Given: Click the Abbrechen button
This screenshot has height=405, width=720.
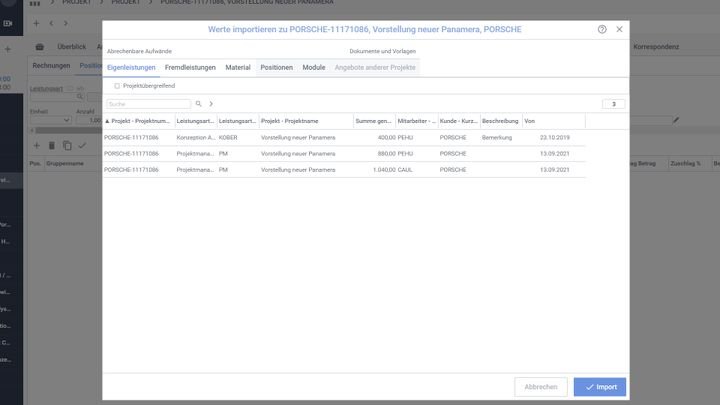Looking at the screenshot, I should click(541, 386).
